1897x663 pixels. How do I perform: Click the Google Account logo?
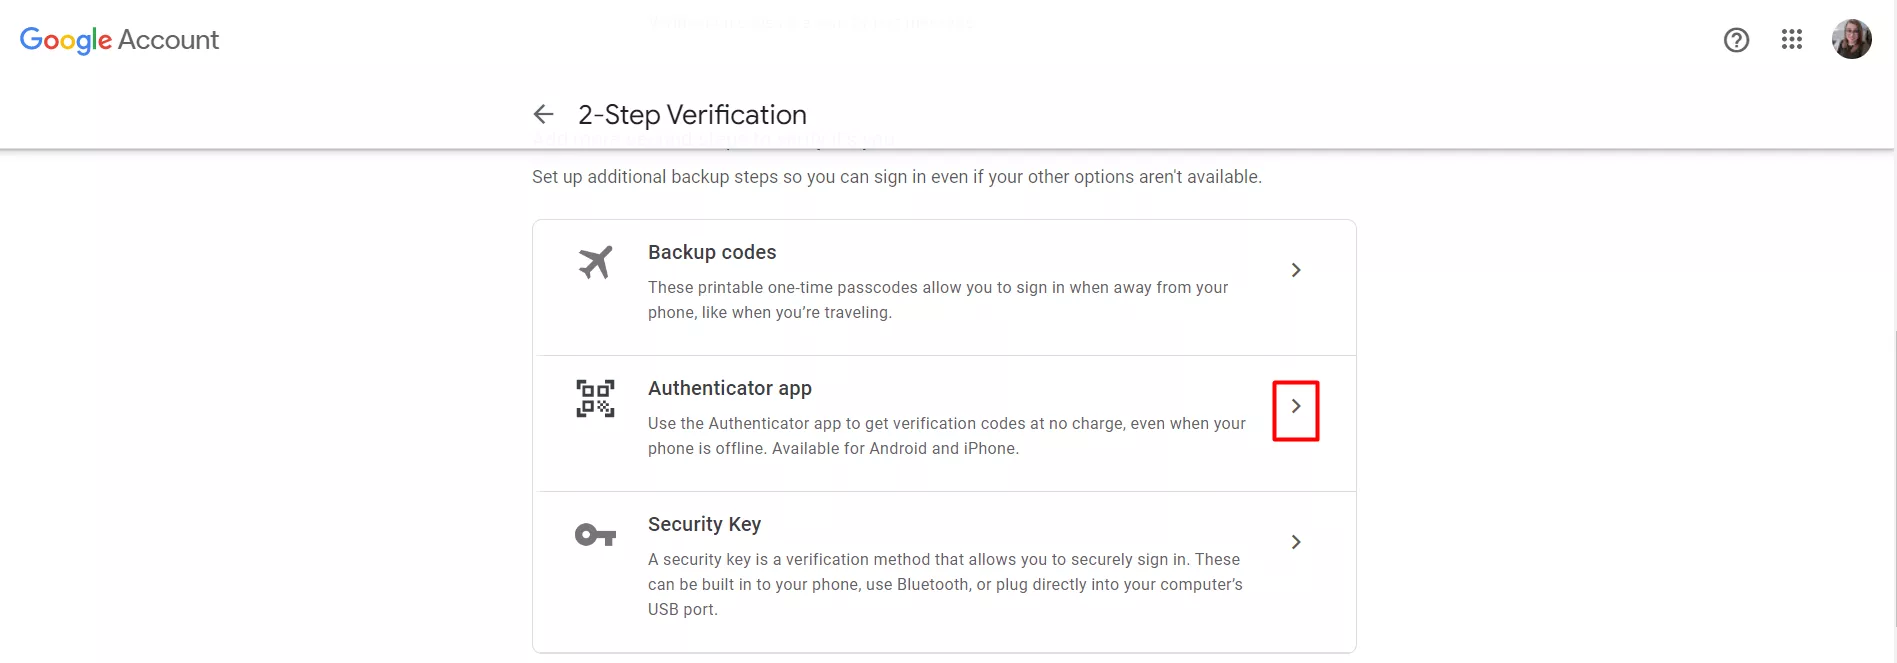click(119, 40)
